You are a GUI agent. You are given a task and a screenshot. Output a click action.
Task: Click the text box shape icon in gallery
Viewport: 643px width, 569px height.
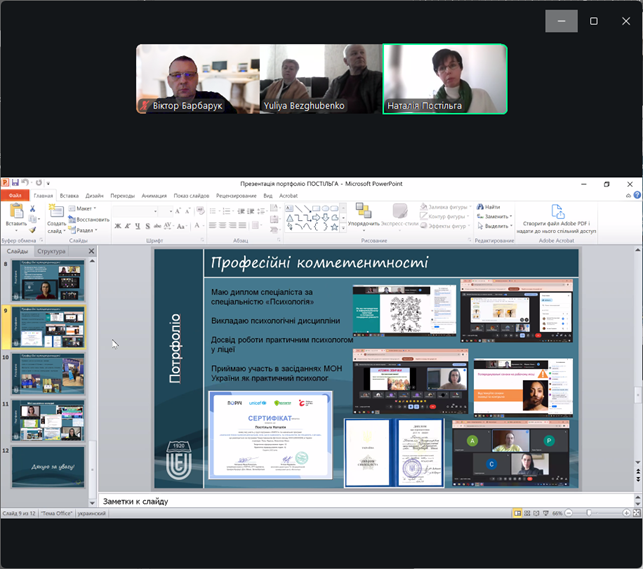(x=289, y=209)
